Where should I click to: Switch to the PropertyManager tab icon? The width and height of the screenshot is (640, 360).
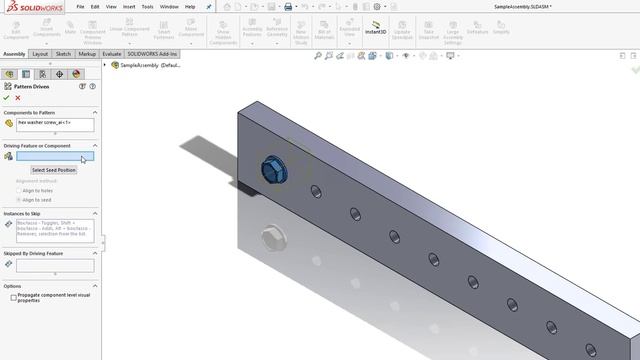point(26,74)
